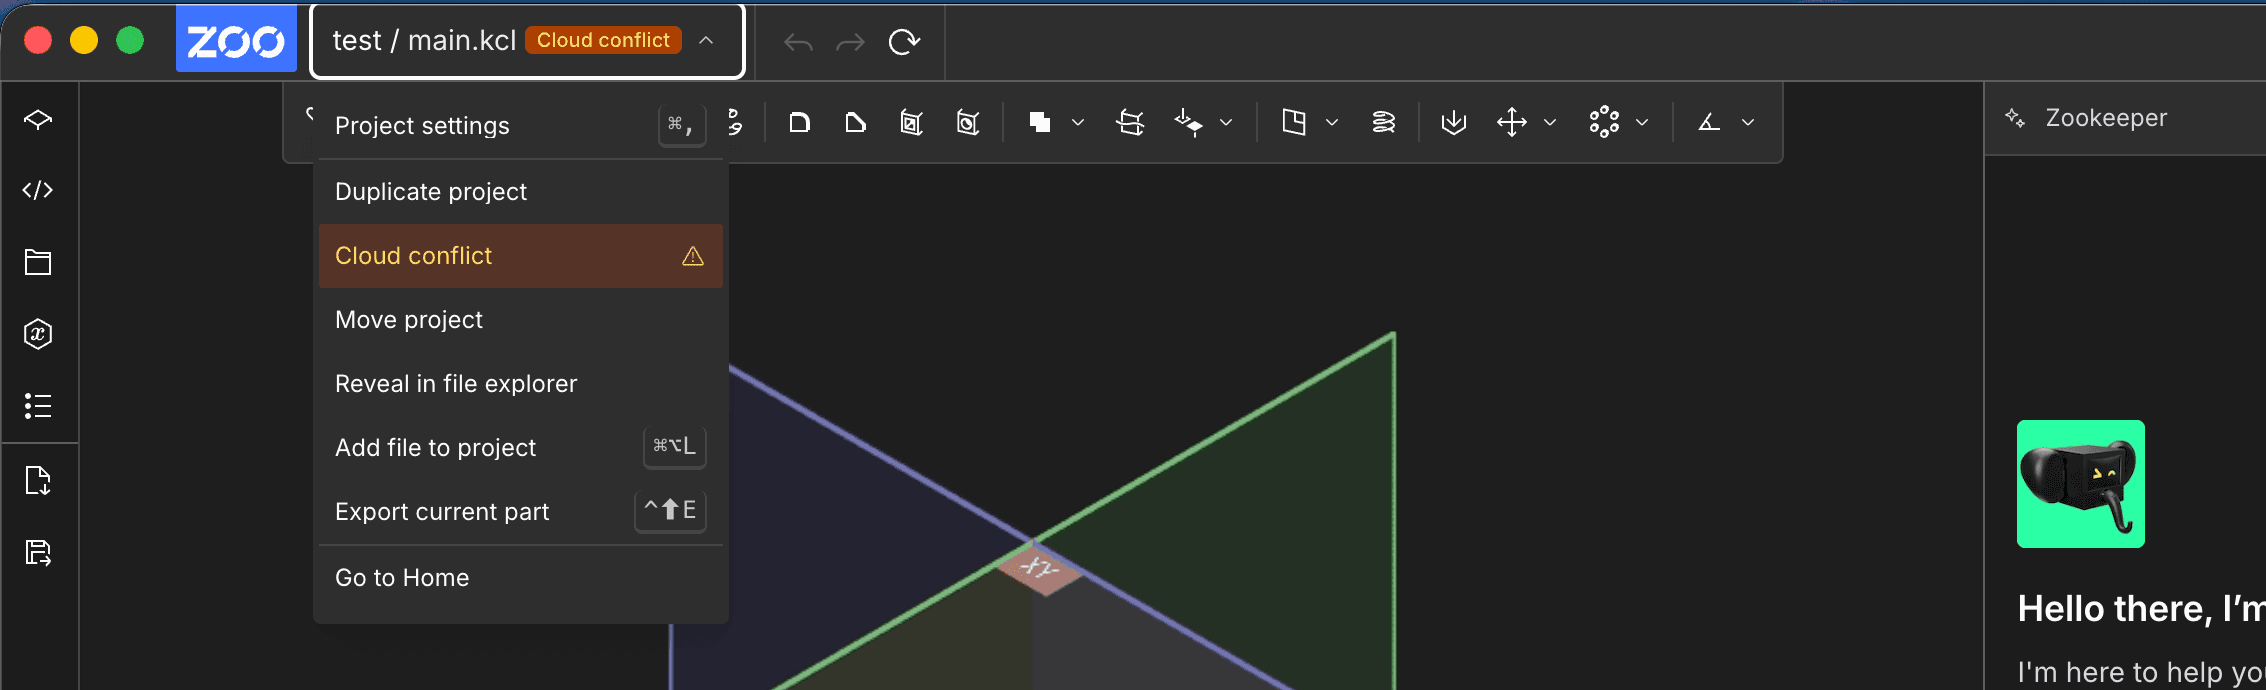This screenshot has width=2266, height=690.
Task: Select the Chamfer tool in the toolbar
Action: (x=855, y=122)
